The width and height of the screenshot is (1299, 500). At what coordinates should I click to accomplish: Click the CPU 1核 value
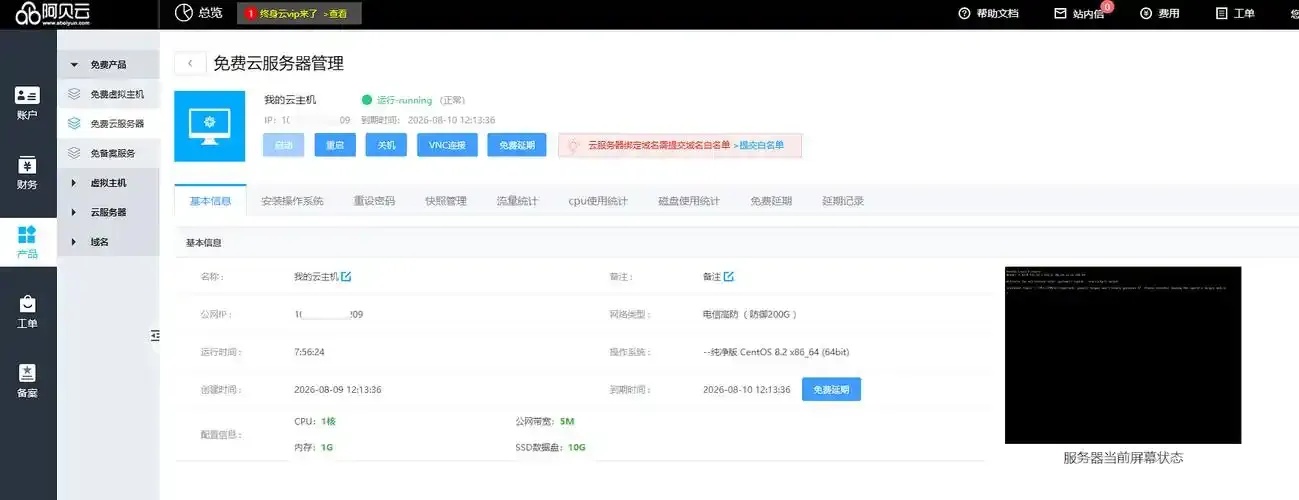(x=328, y=422)
